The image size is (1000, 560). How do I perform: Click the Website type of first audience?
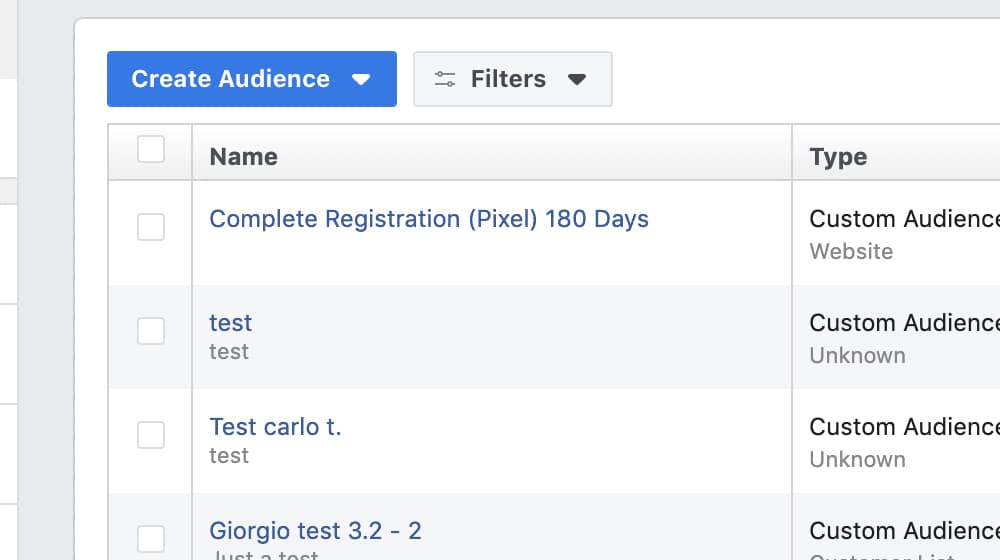click(851, 252)
